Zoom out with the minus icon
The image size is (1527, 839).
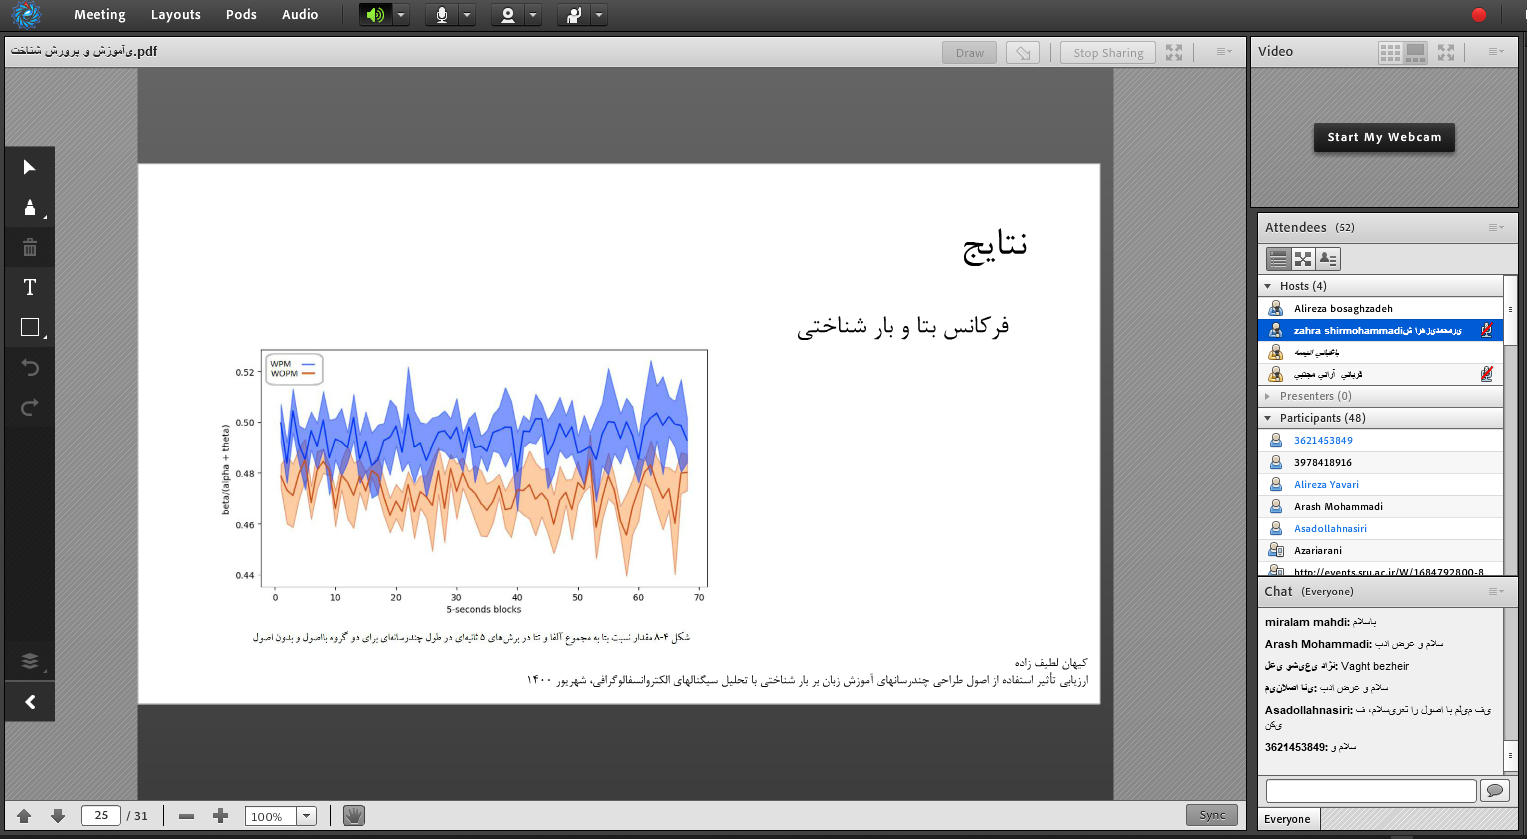pyautogui.click(x=186, y=816)
